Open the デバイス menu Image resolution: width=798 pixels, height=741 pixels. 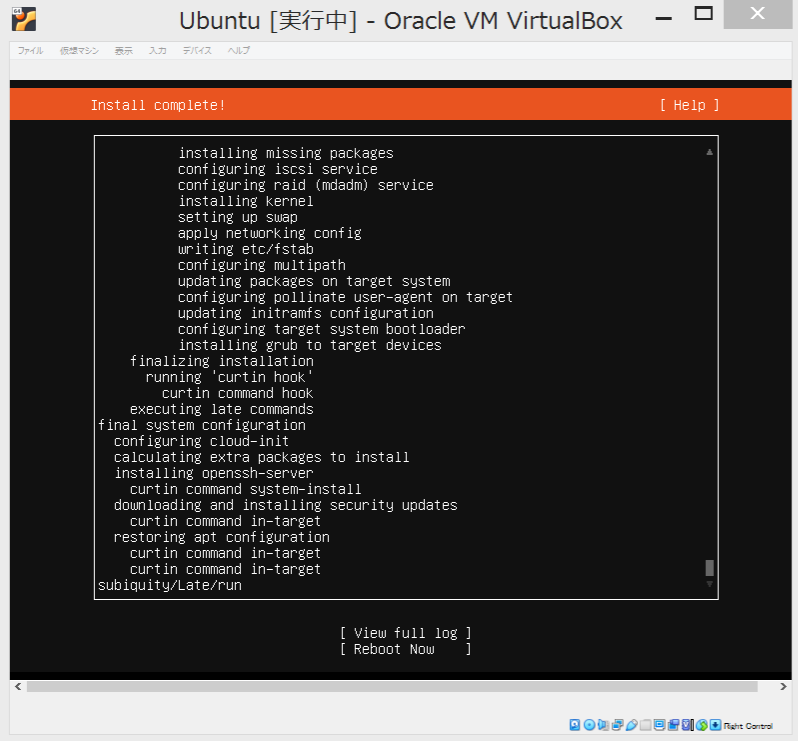197,50
